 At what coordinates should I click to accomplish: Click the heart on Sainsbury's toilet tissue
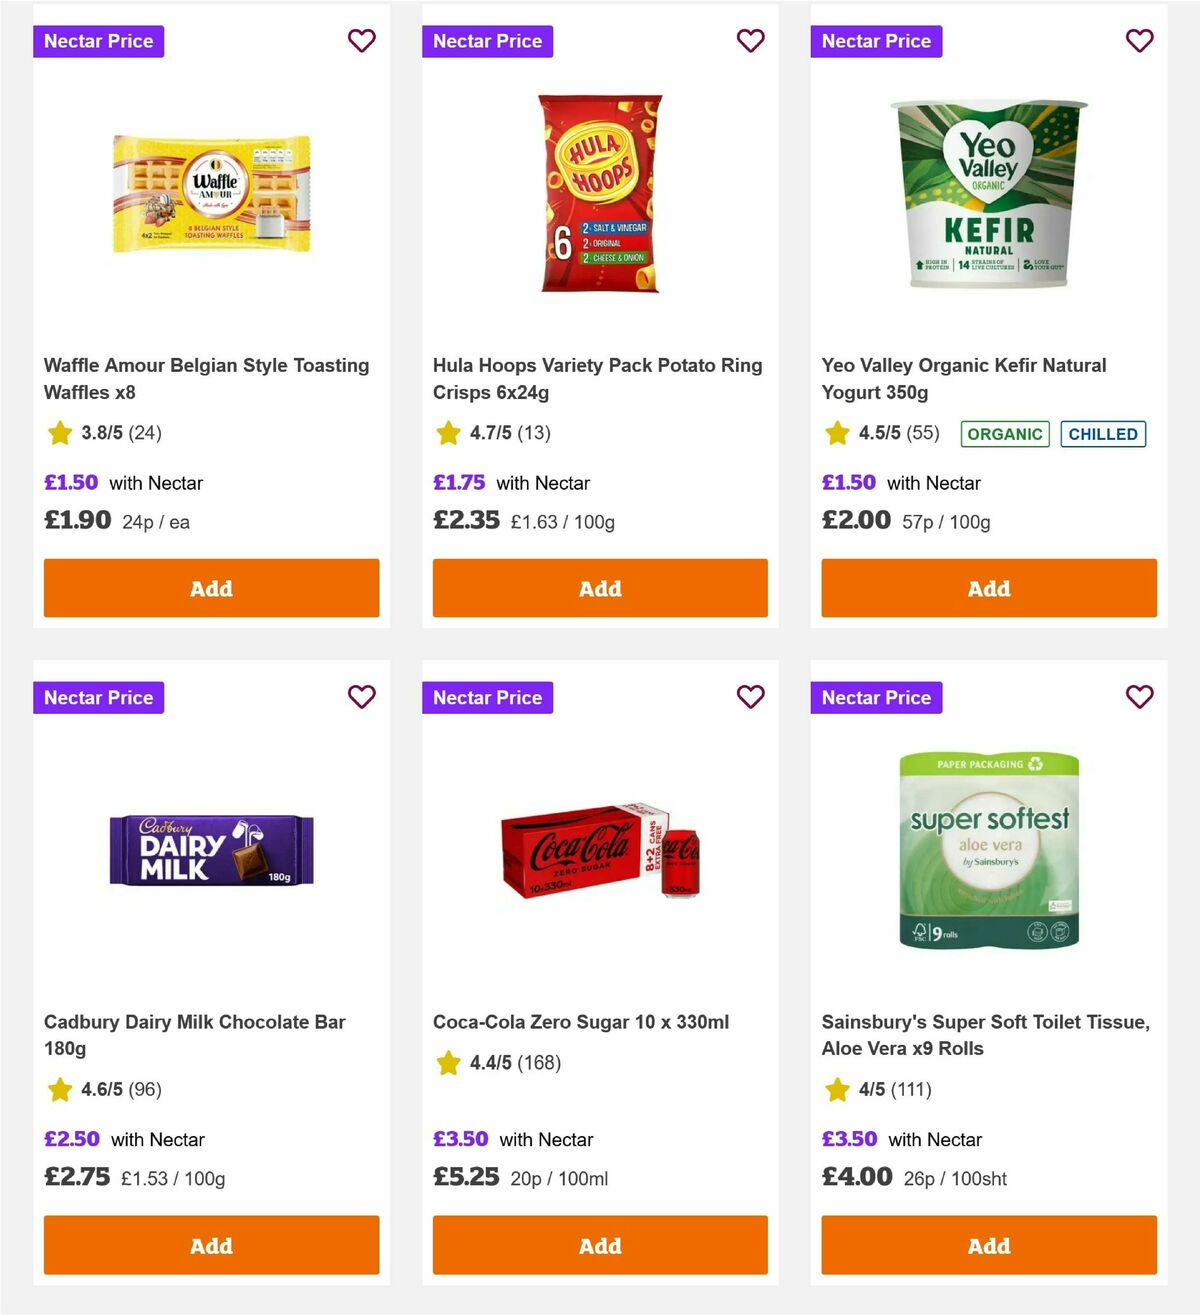click(1139, 697)
